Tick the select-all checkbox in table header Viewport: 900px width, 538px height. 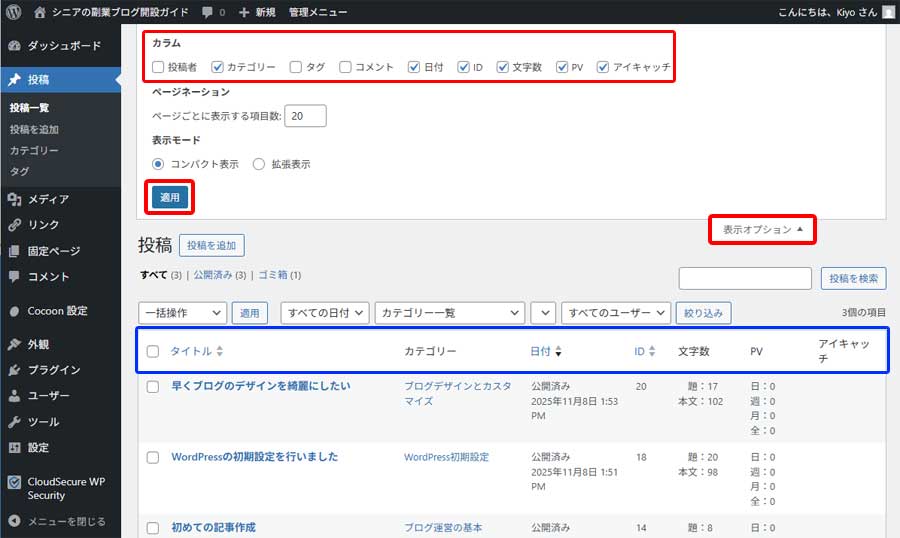point(153,351)
